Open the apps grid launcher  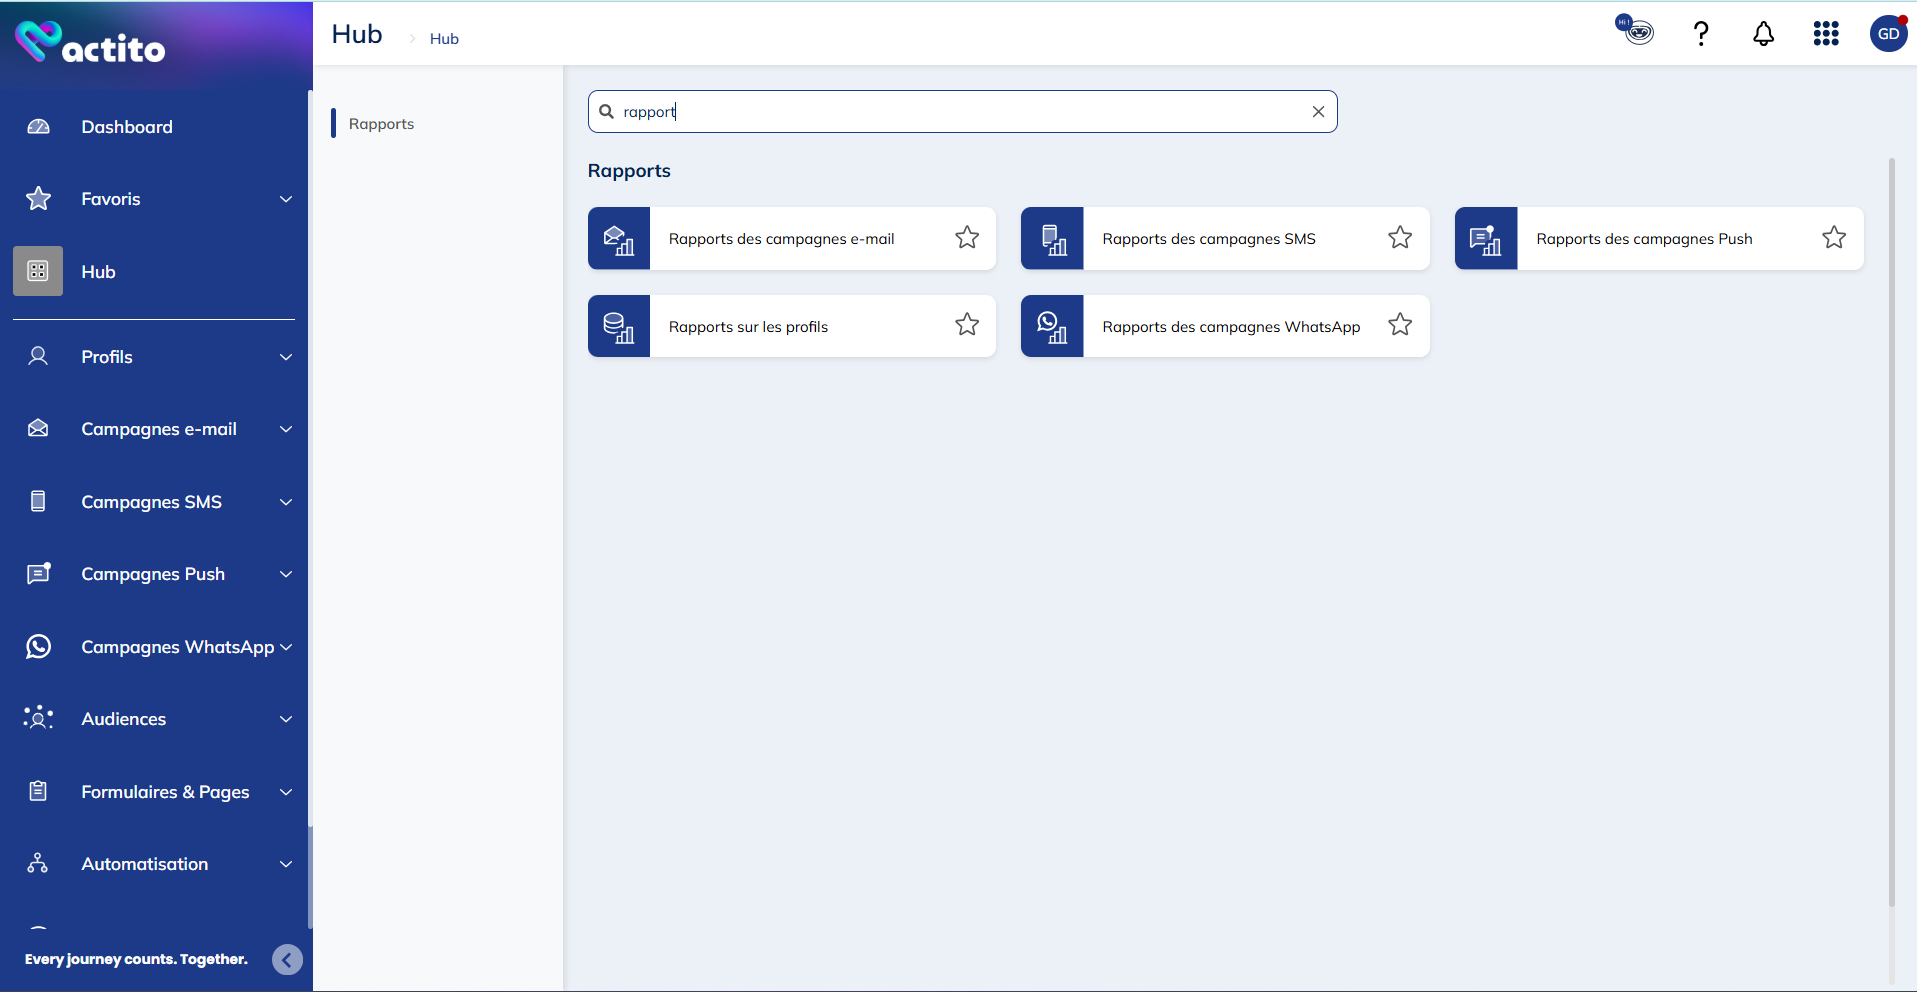[1825, 34]
